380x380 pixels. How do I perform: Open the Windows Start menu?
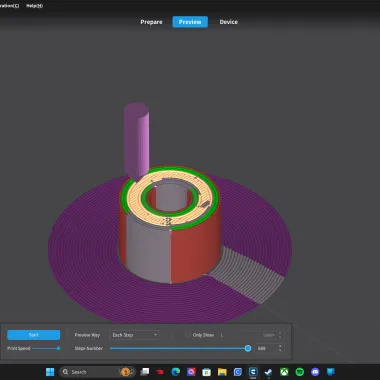click(x=50, y=372)
